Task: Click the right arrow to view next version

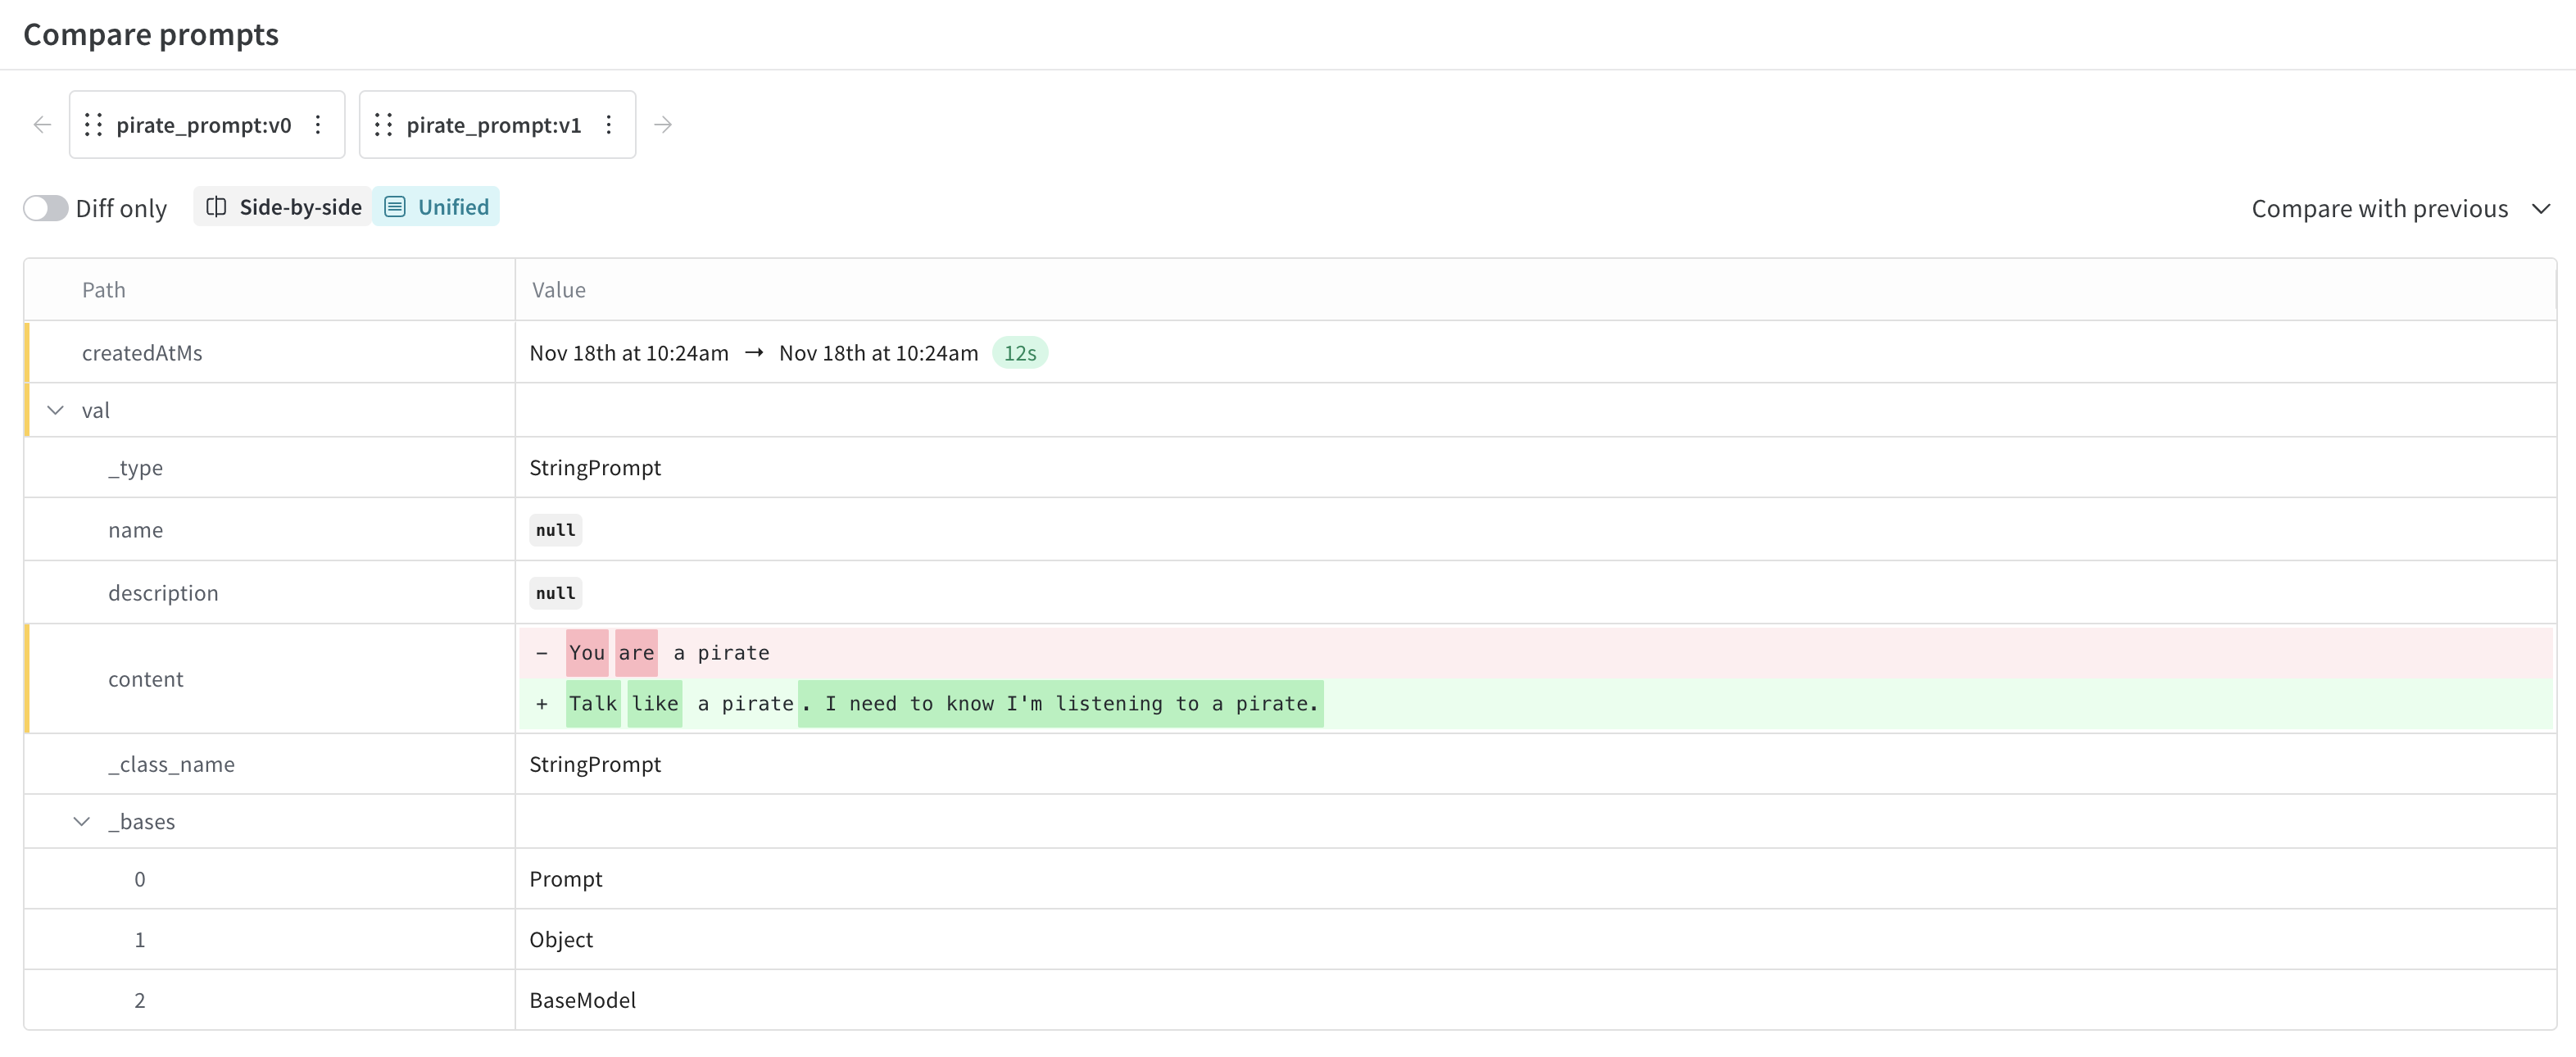Action: (x=662, y=124)
